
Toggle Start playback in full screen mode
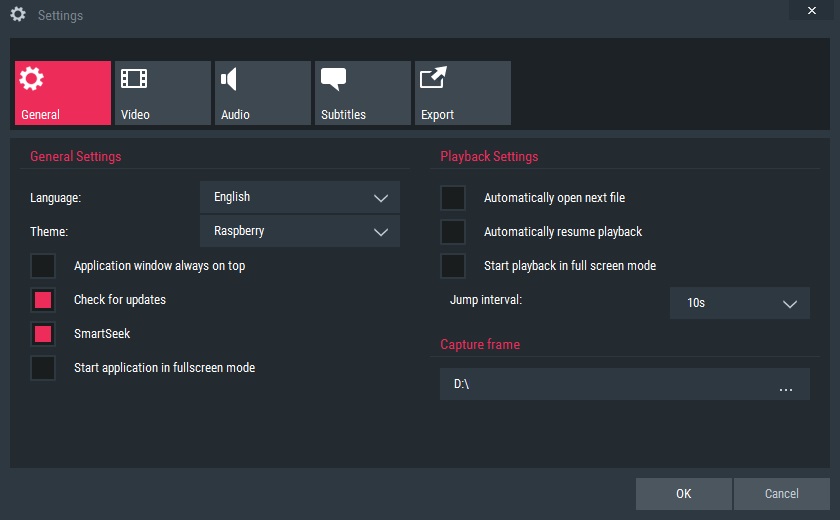coord(453,266)
